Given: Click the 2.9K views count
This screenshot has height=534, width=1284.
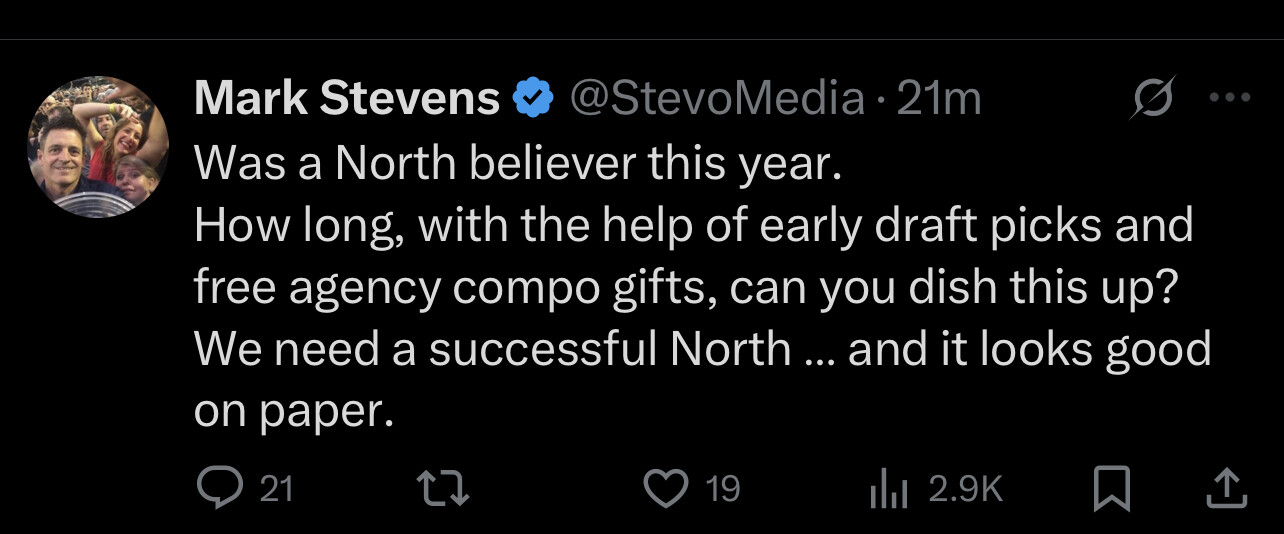Looking at the screenshot, I should [965, 489].
